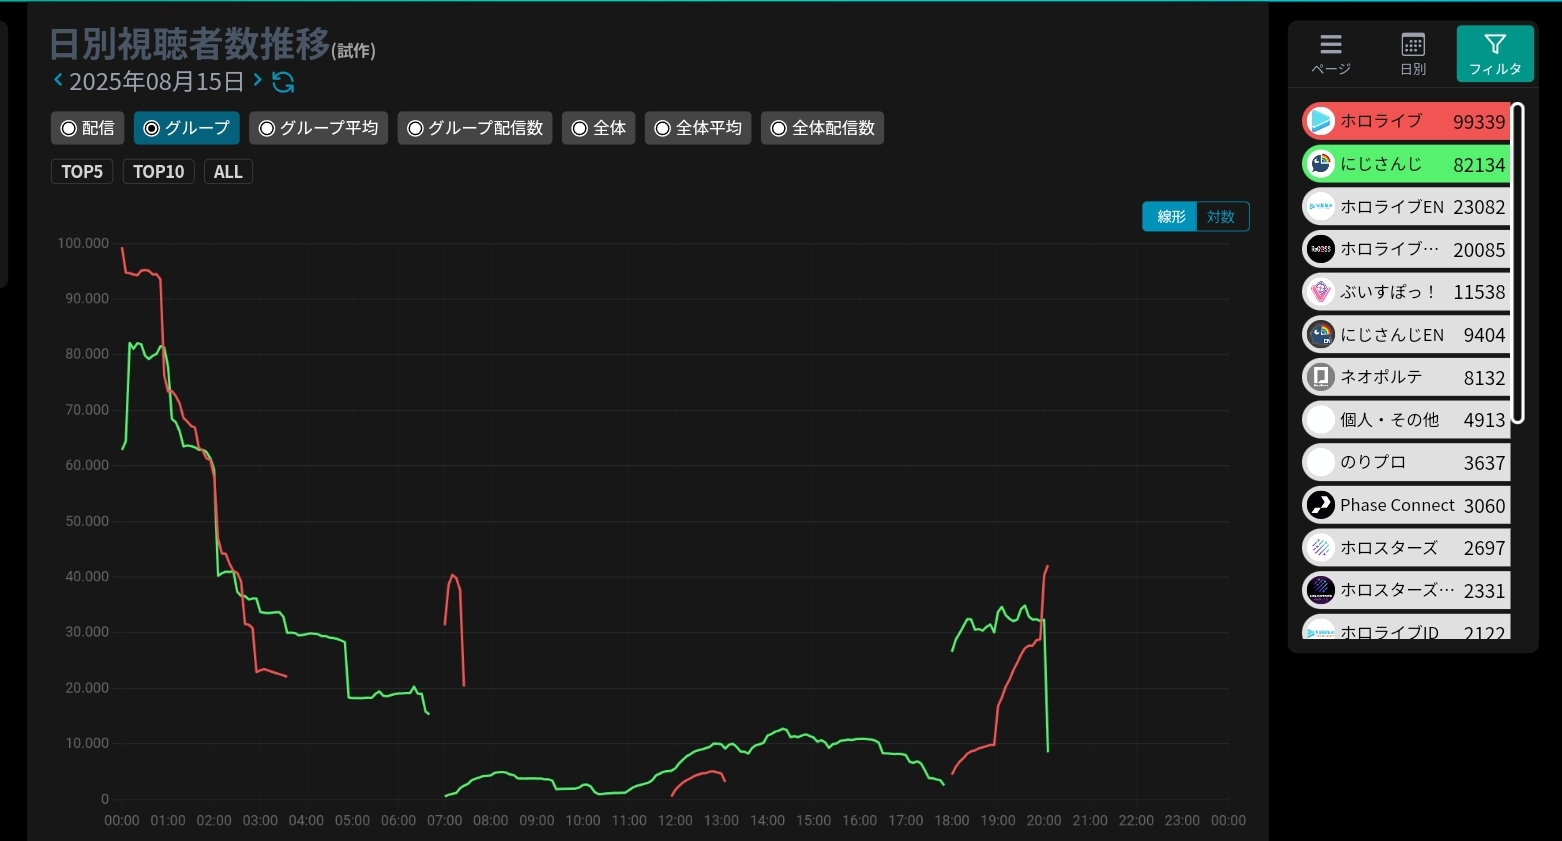
Task: Select the 全体配信数 radio option
Action: click(x=822, y=128)
